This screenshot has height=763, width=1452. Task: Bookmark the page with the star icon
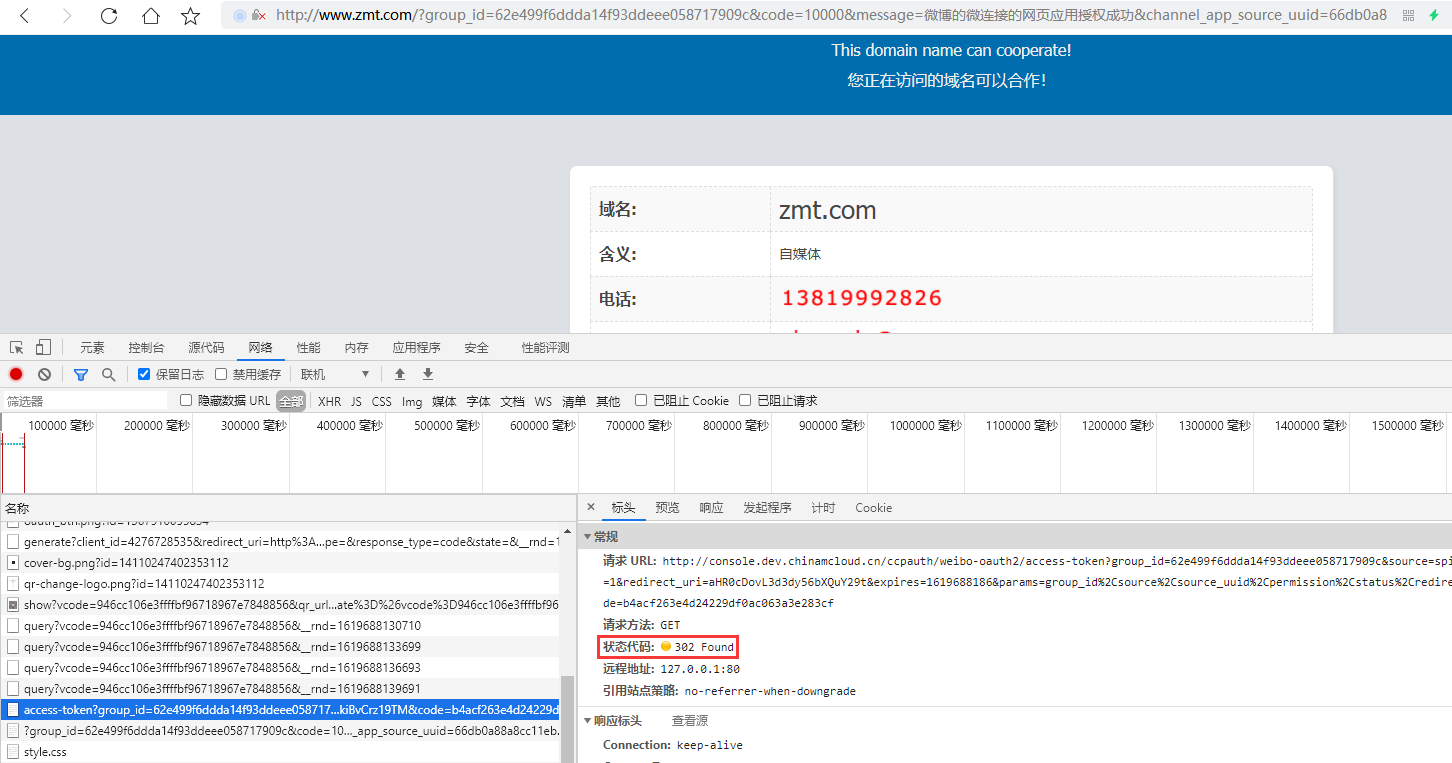(190, 16)
